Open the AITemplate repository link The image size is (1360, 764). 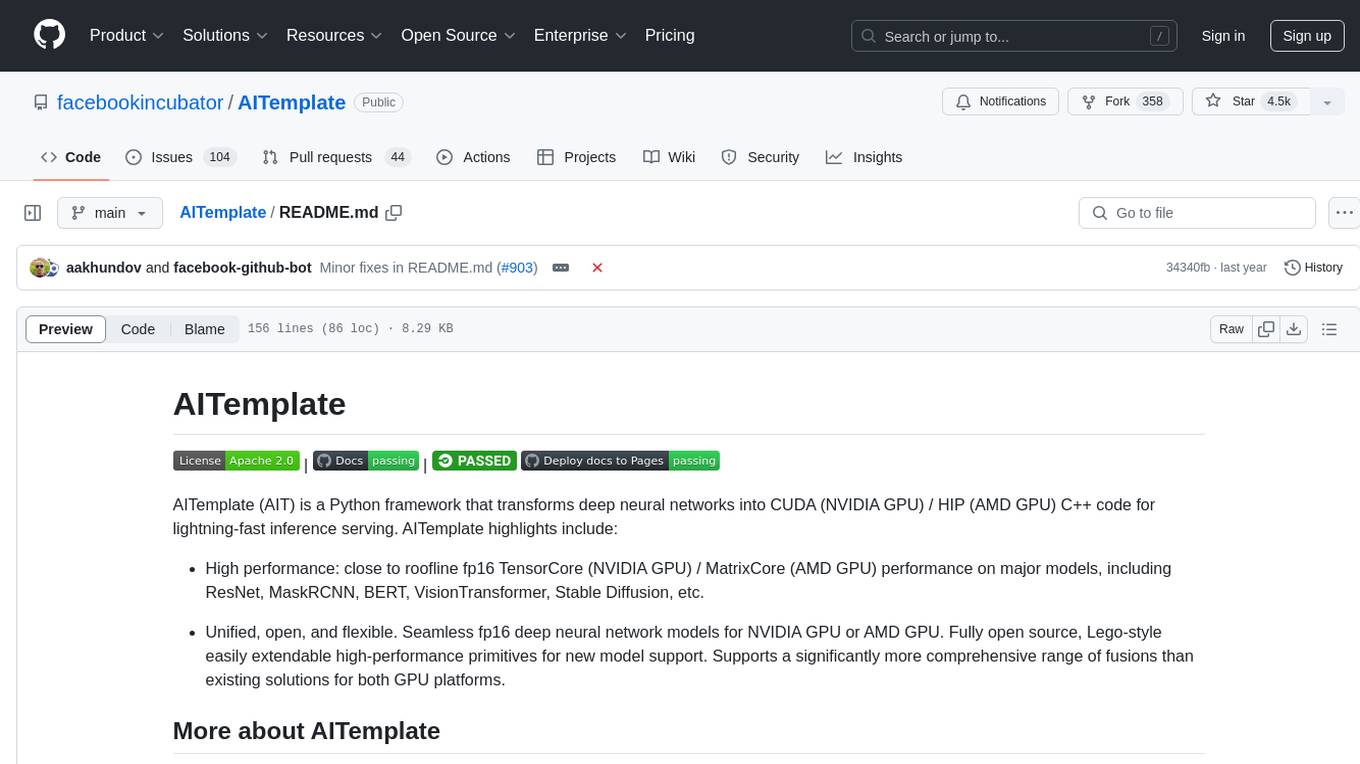(x=292, y=102)
